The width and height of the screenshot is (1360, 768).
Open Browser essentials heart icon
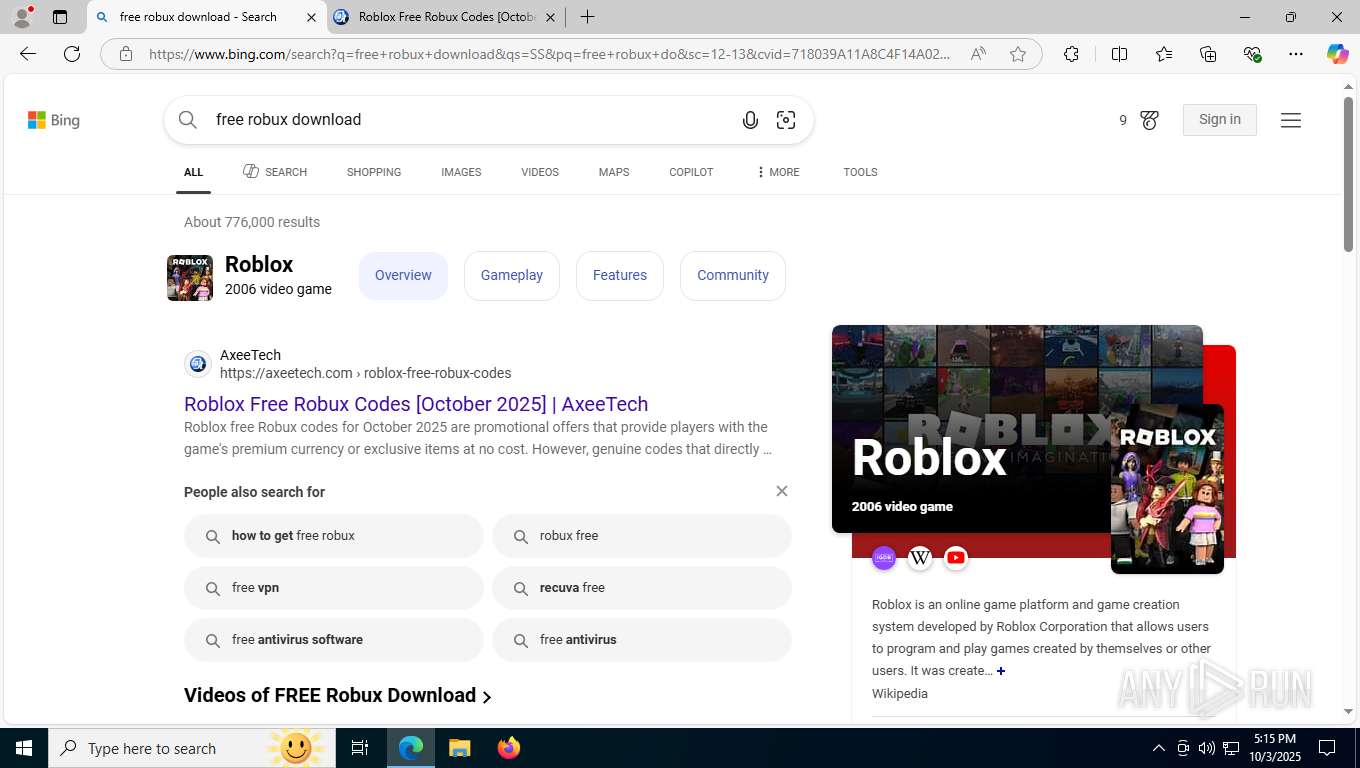coord(1252,54)
